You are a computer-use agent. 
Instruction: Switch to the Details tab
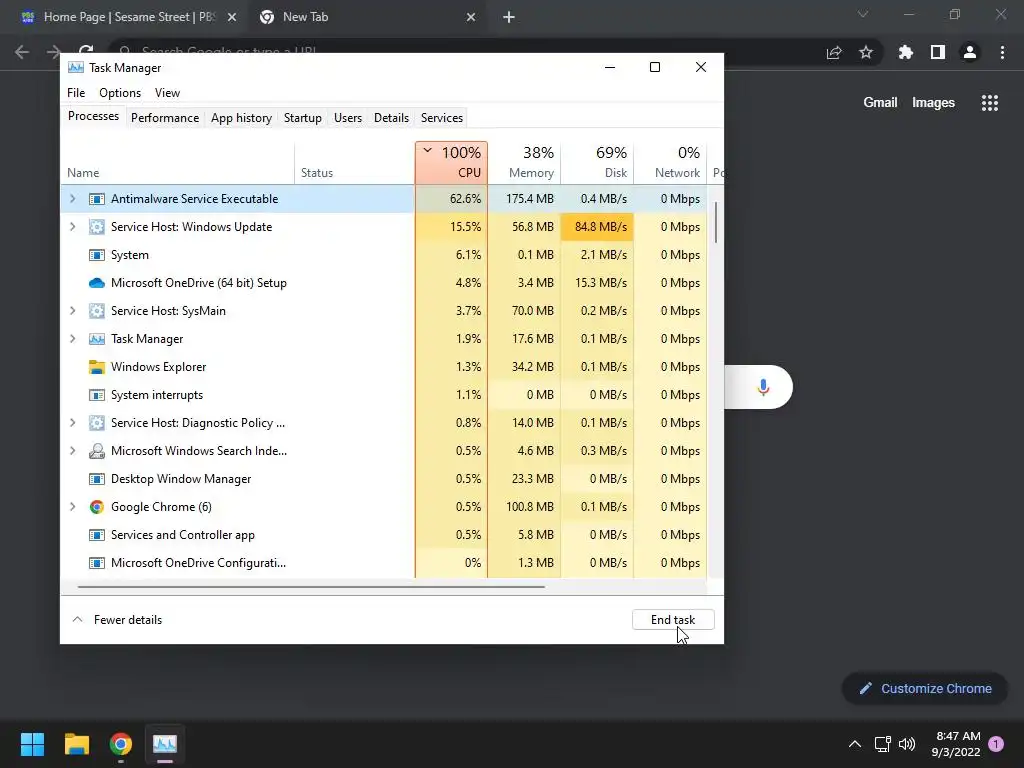click(391, 118)
